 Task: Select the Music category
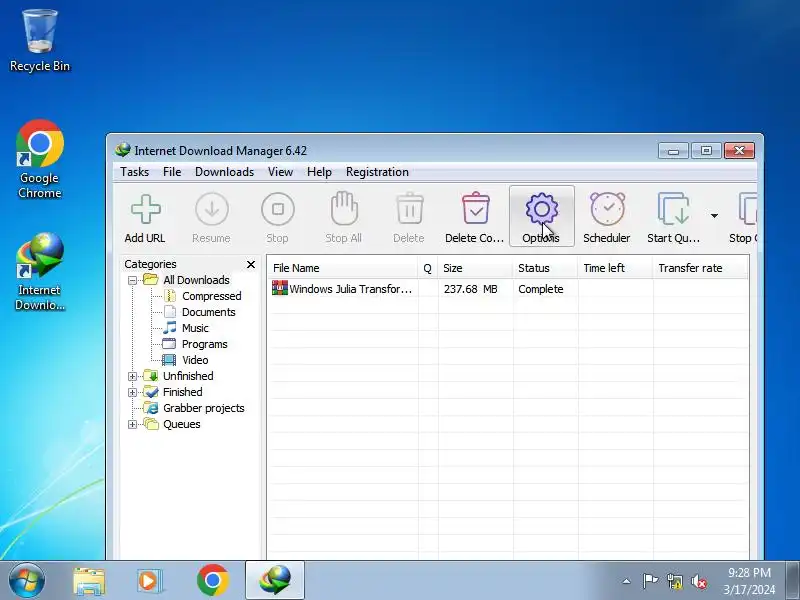[x=195, y=328]
